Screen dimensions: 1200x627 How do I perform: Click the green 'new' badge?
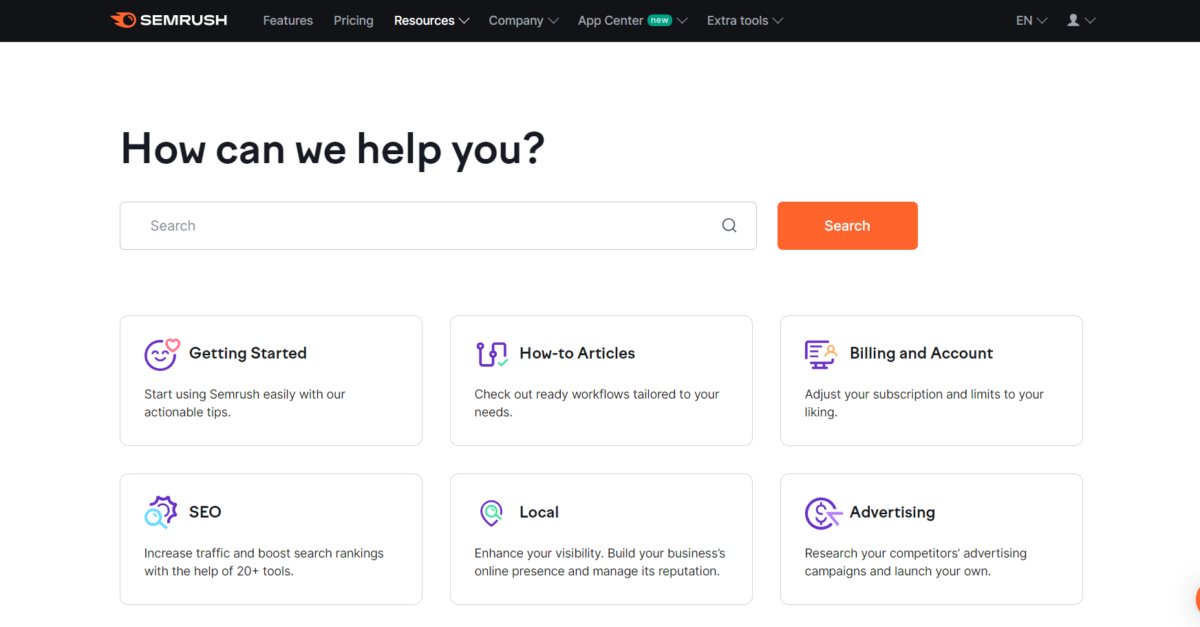pos(659,20)
